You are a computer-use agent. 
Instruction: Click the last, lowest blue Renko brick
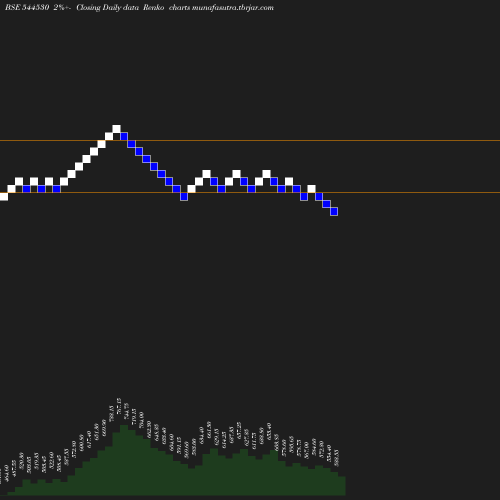tap(334, 212)
